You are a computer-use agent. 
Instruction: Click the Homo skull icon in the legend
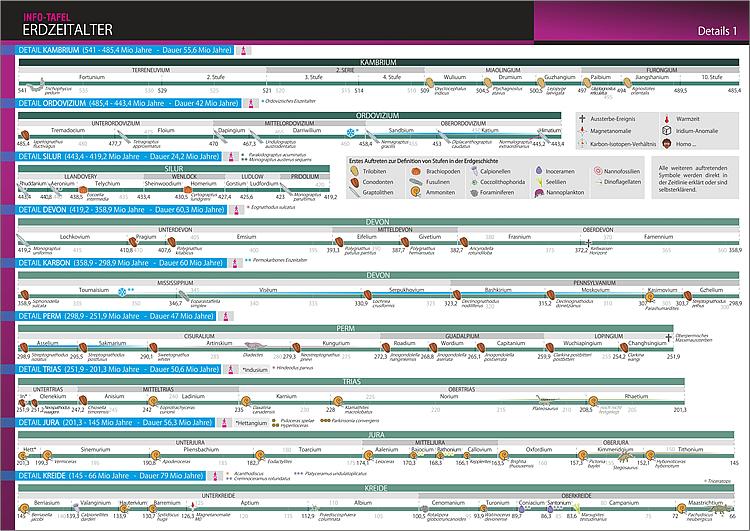667,143
